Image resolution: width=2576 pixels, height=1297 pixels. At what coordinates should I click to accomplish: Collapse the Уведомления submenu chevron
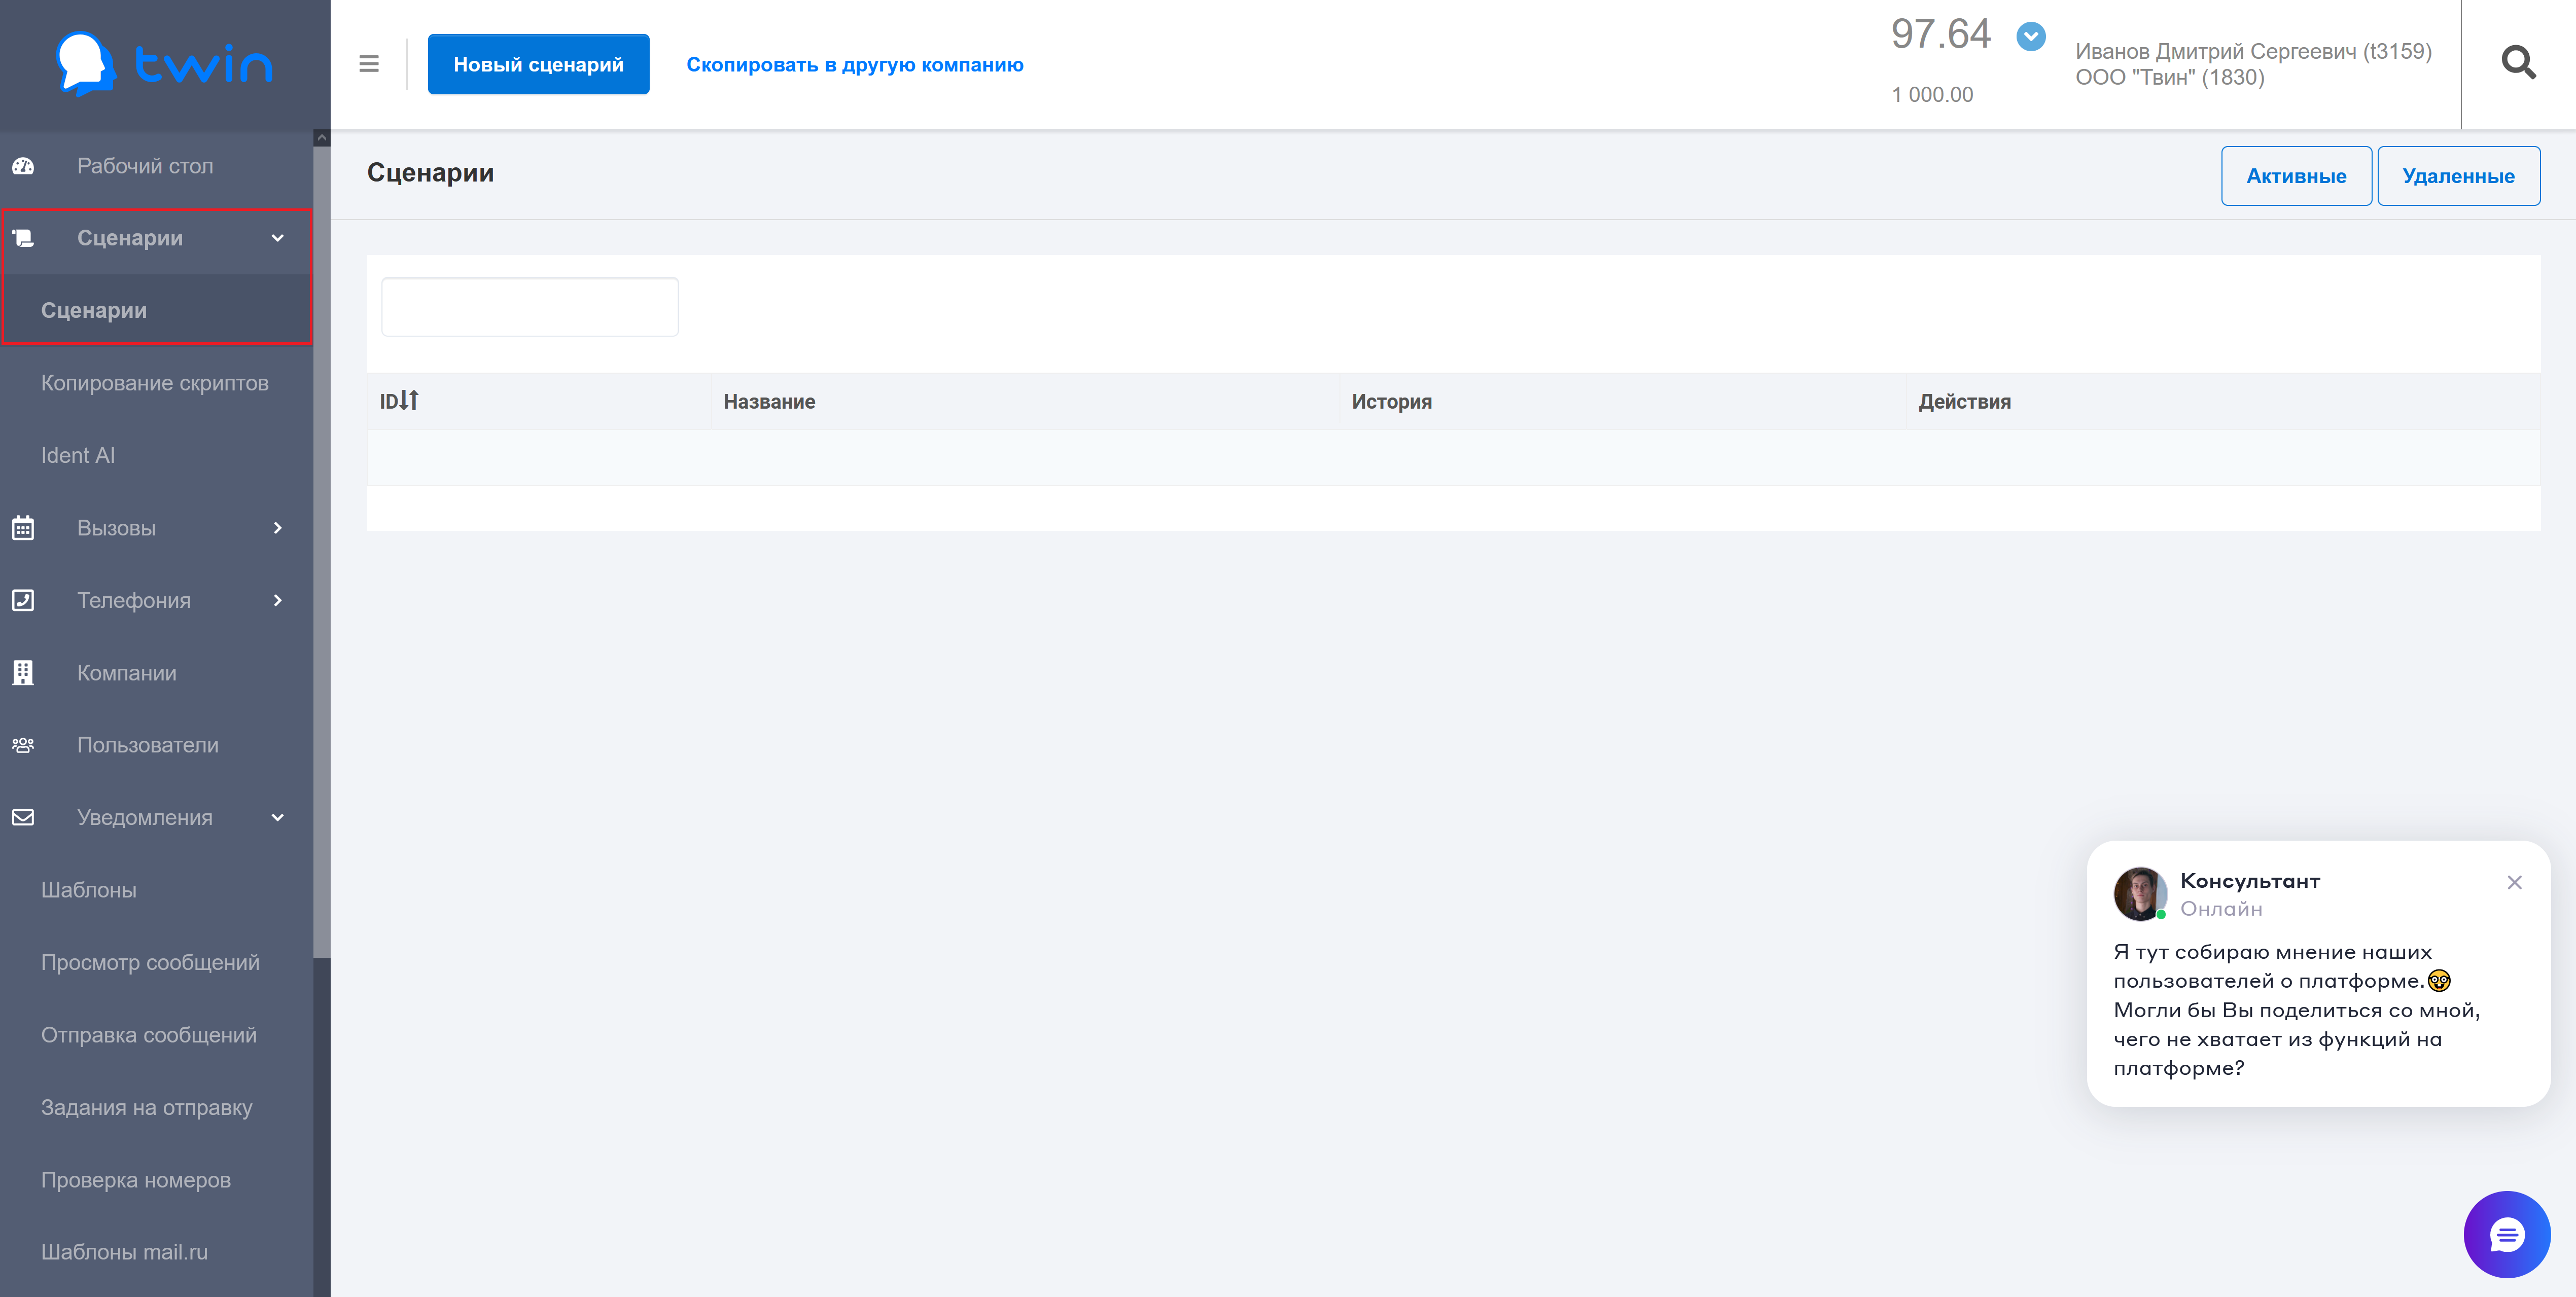278,817
